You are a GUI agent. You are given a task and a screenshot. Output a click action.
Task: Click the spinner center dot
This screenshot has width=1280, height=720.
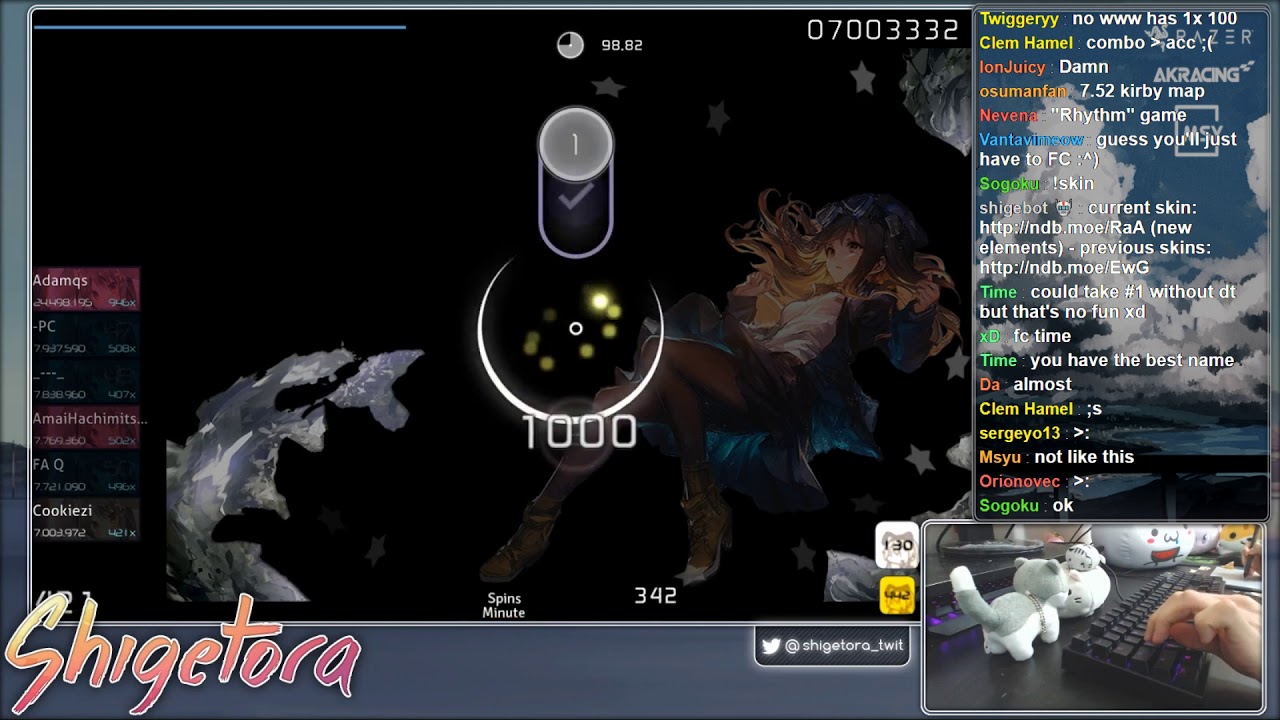point(575,328)
